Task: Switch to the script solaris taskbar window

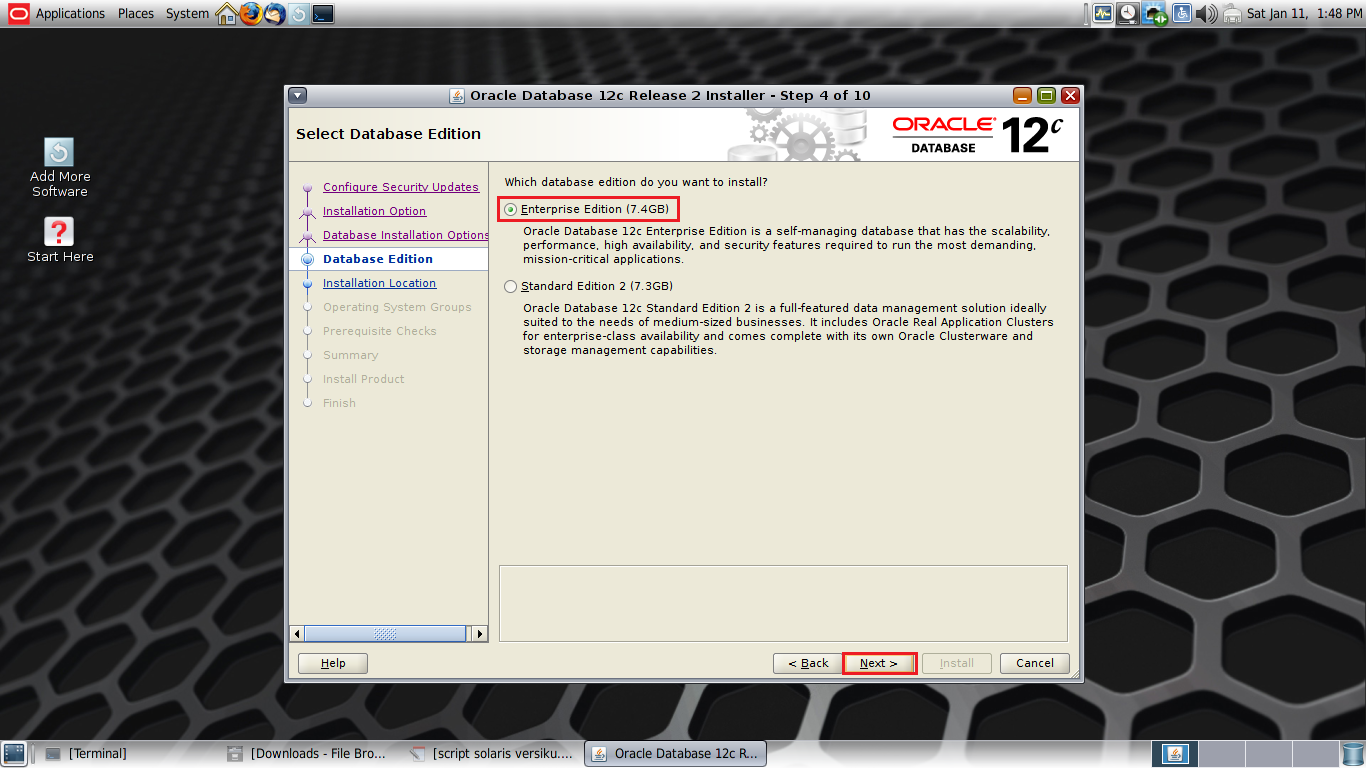Action: click(493, 753)
